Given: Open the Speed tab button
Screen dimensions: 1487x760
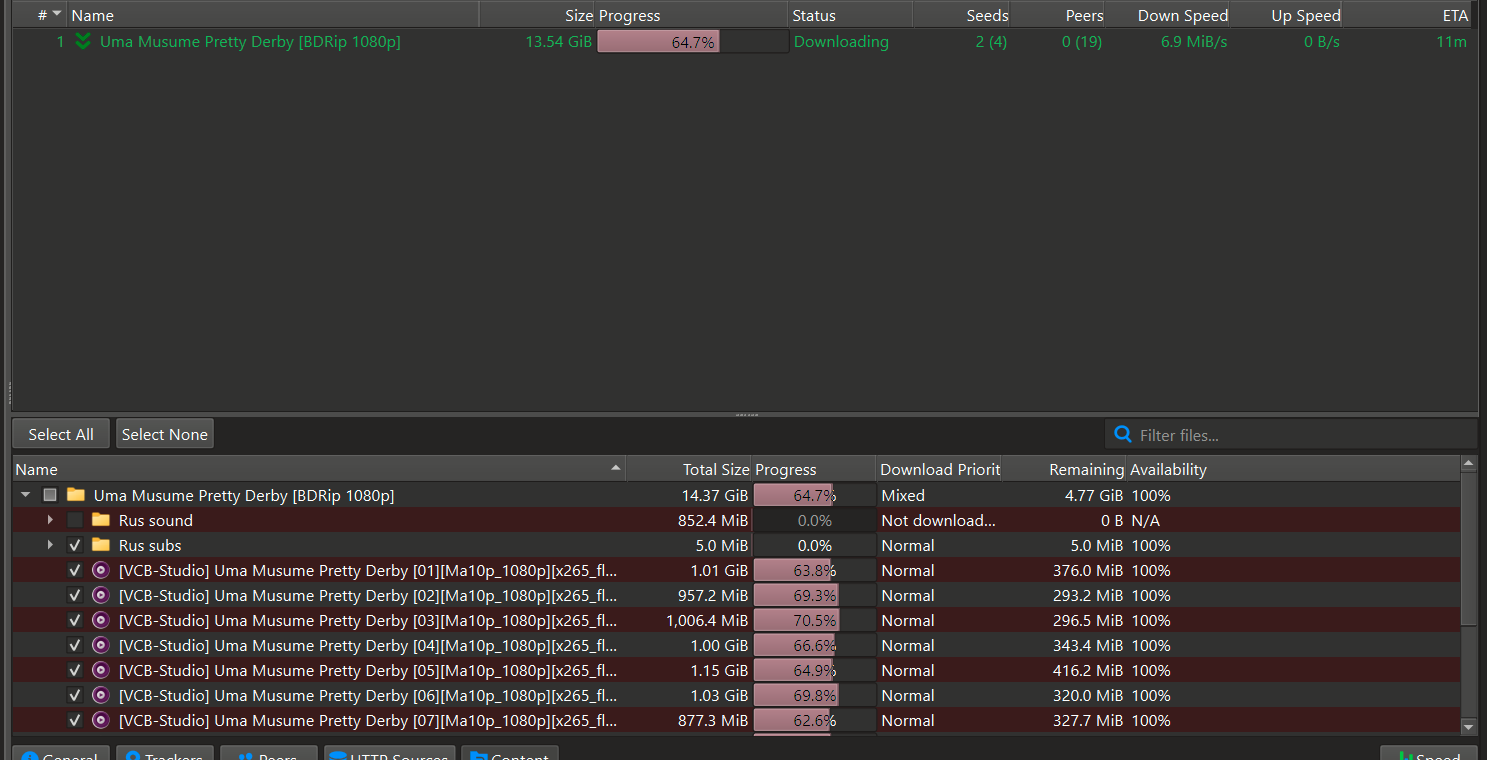Looking at the screenshot, I should click(x=1428, y=753).
